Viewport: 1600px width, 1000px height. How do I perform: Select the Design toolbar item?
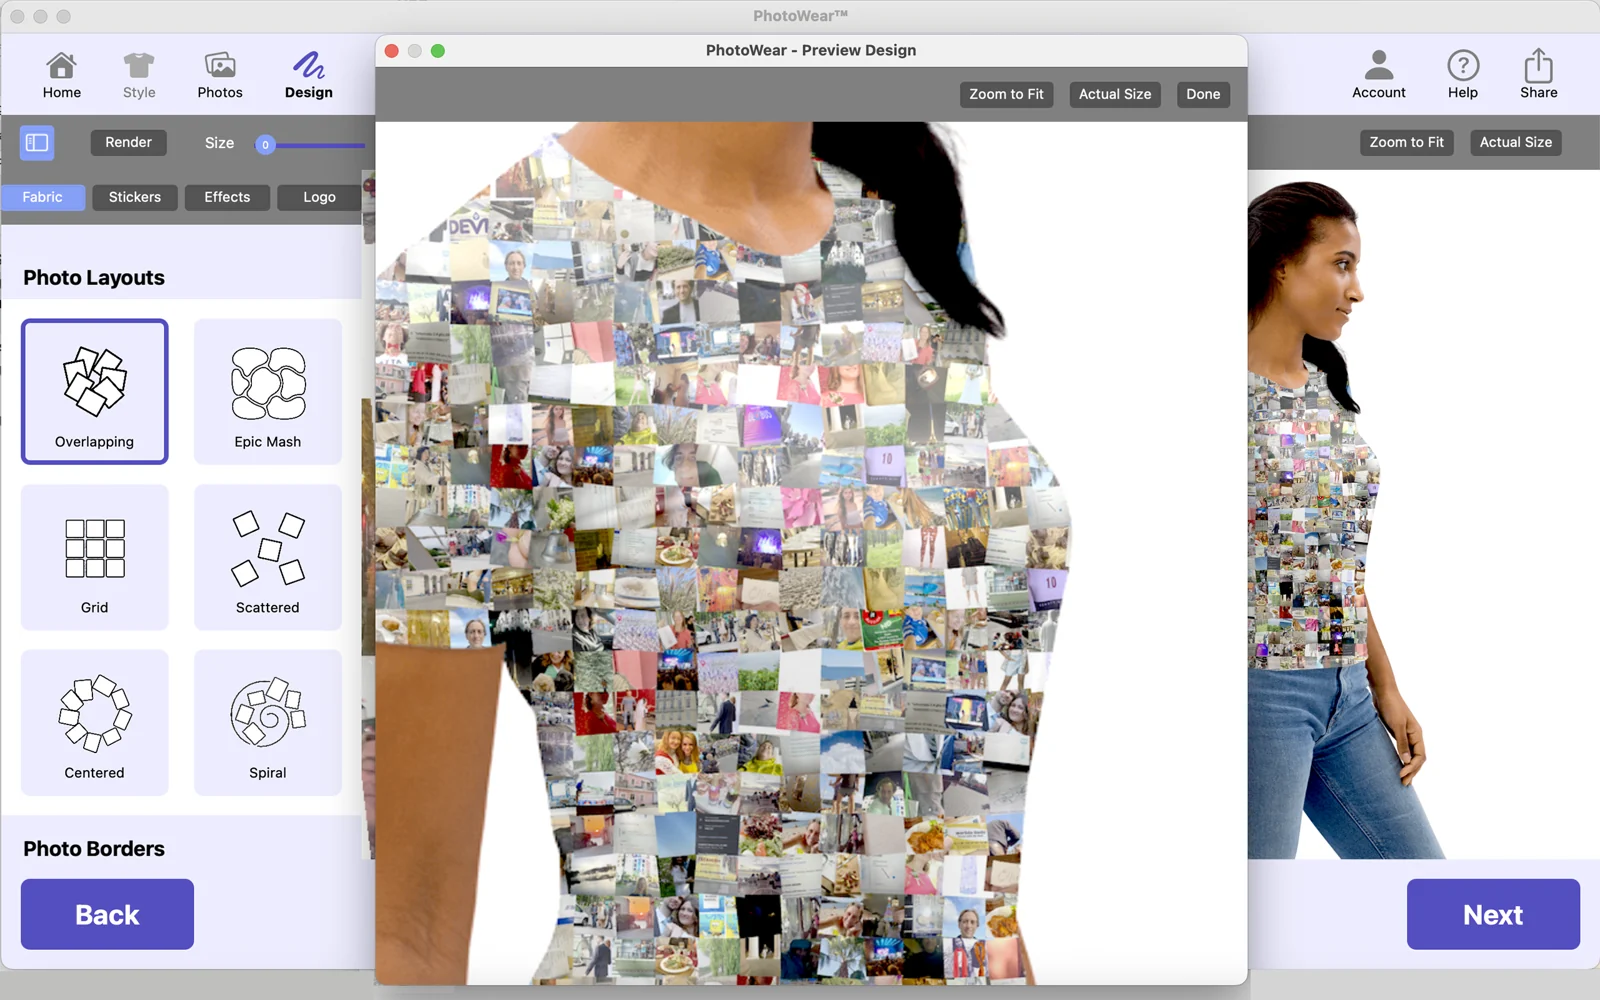click(308, 76)
